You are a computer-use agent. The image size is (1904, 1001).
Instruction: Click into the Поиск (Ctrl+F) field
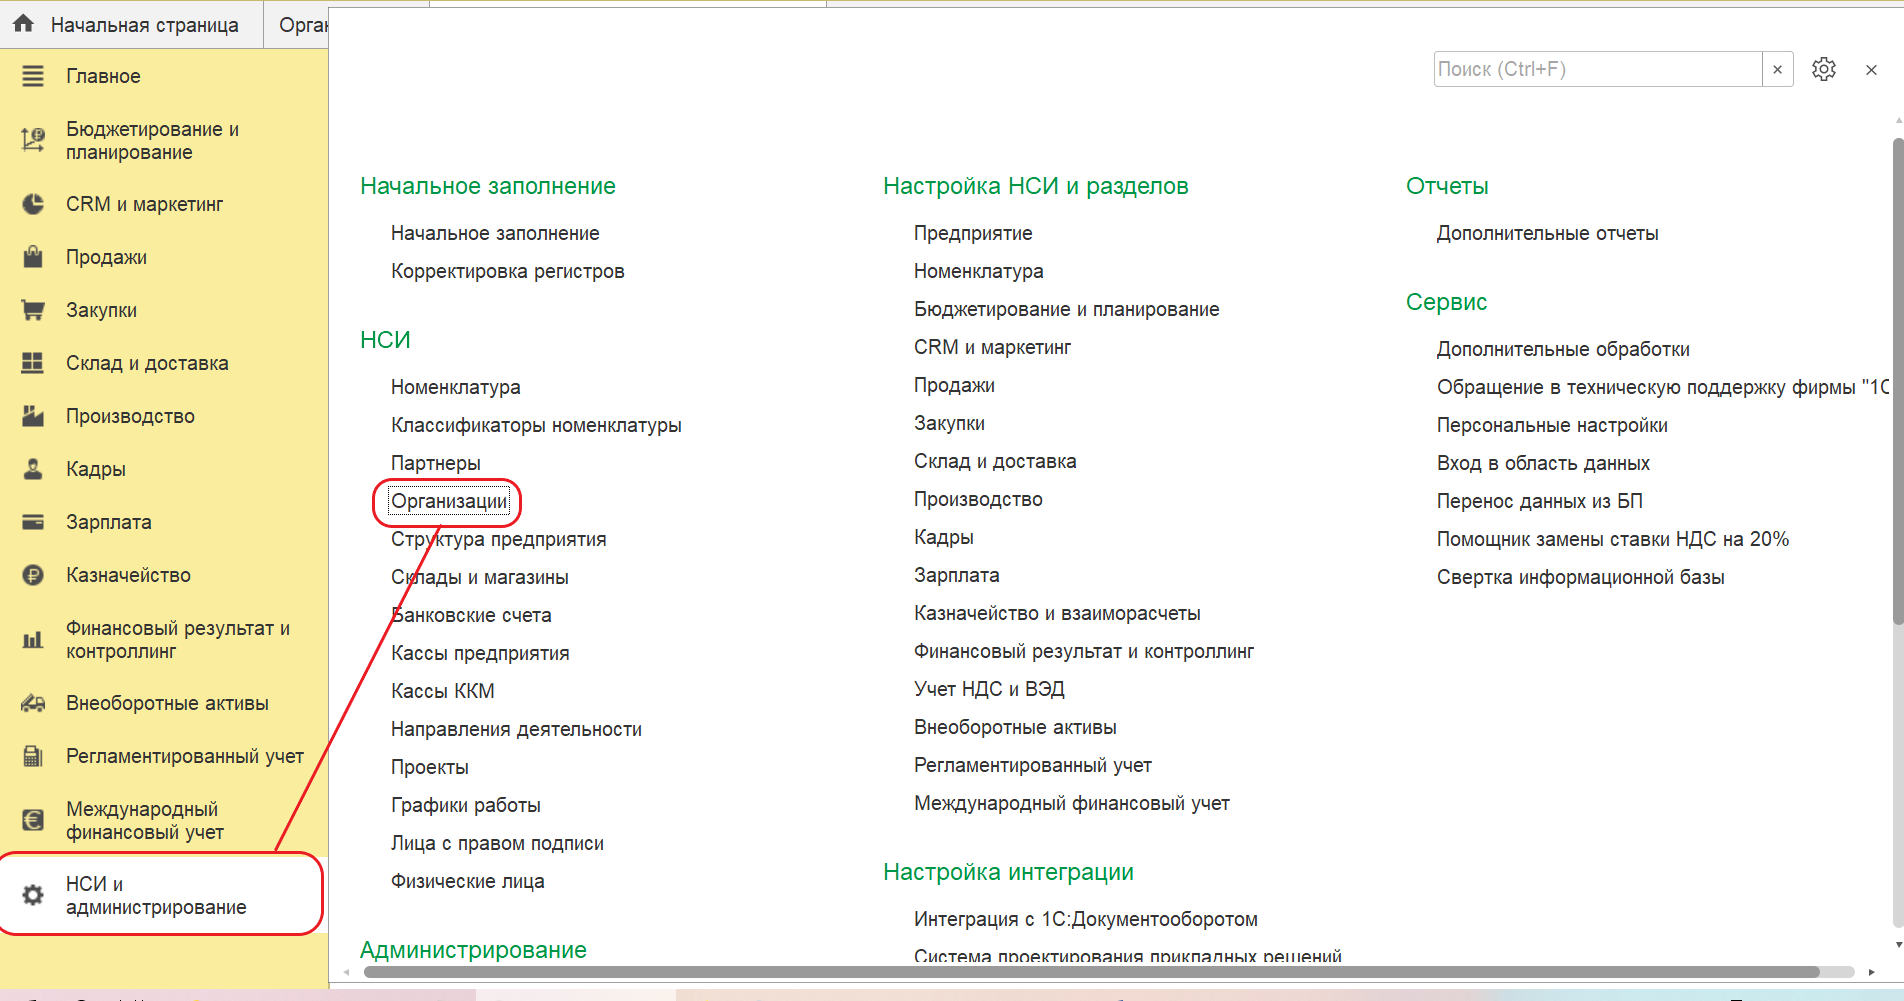(1598, 69)
